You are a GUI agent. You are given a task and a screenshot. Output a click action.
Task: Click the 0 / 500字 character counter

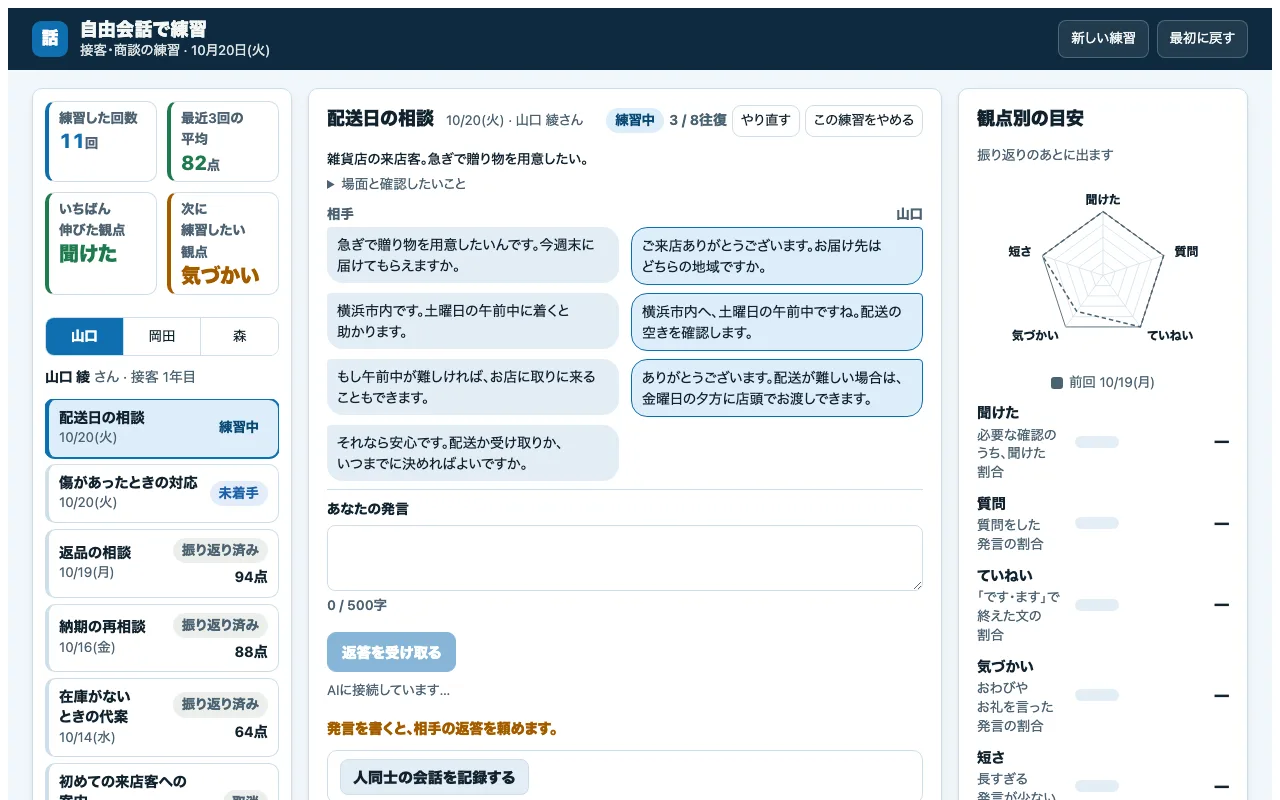[x=357, y=605]
